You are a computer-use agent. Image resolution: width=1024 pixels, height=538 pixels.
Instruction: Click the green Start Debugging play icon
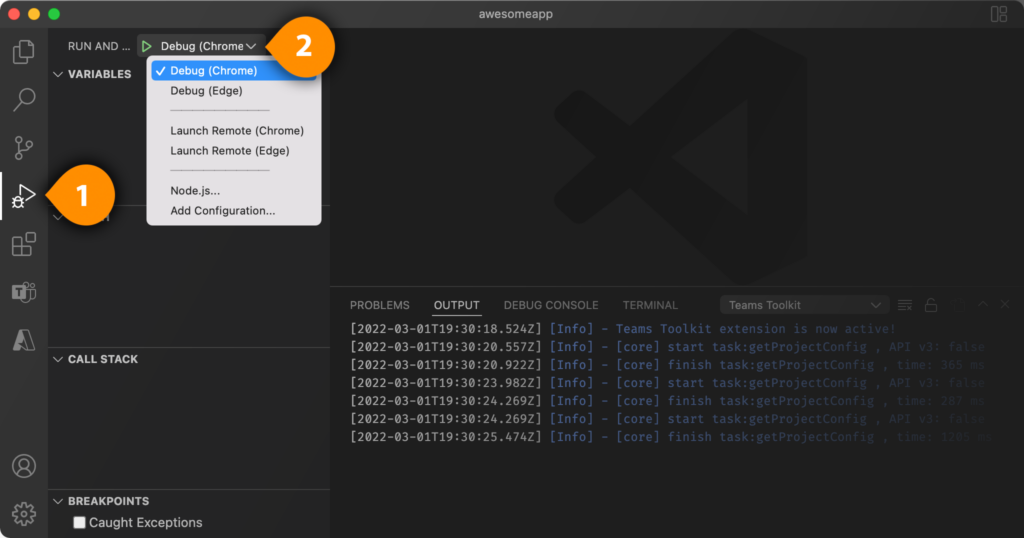point(146,46)
